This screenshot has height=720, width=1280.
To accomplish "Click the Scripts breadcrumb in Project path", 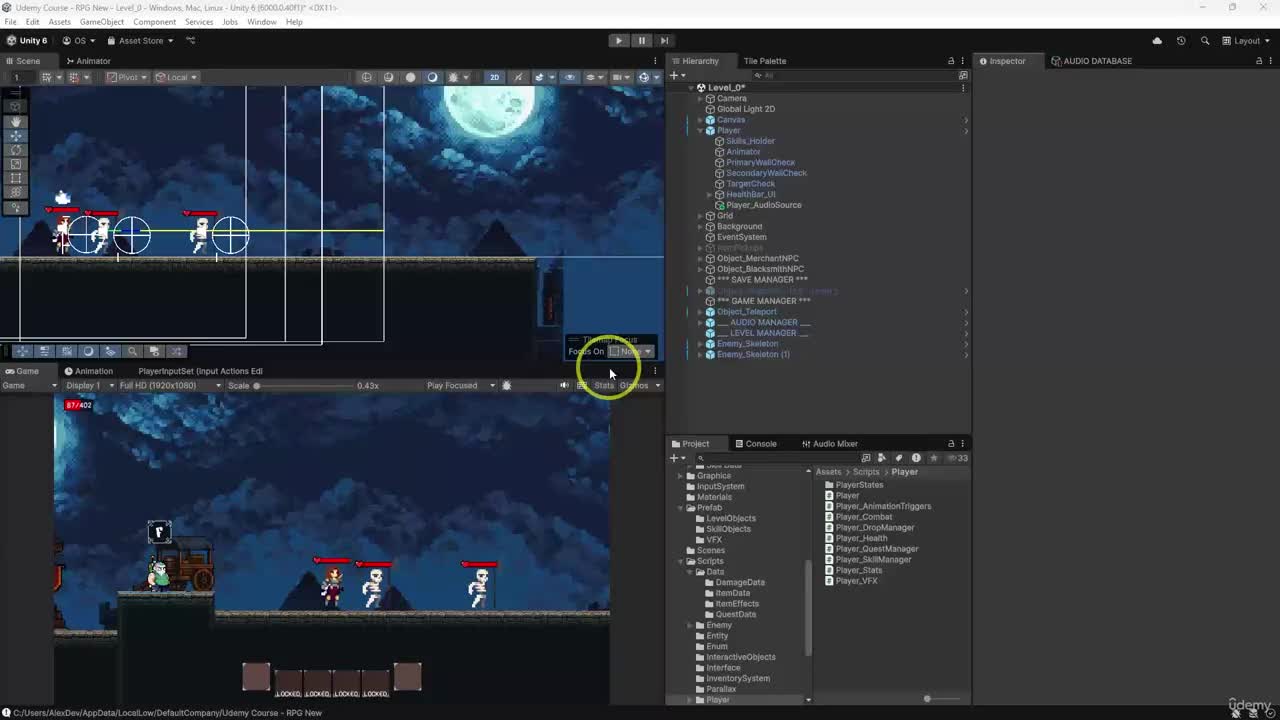I will point(866,472).
